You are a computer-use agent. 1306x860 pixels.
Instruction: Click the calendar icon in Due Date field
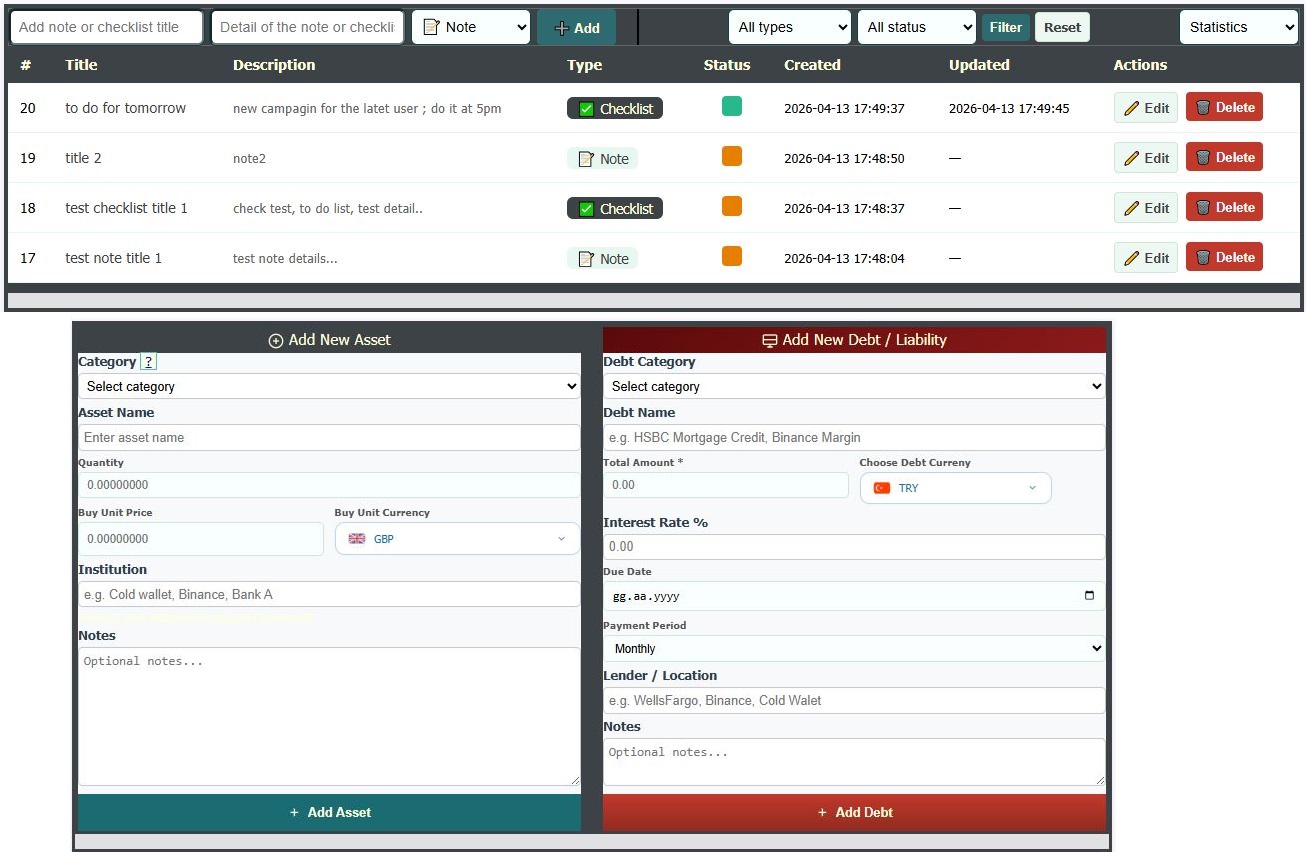[x=1089, y=596]
